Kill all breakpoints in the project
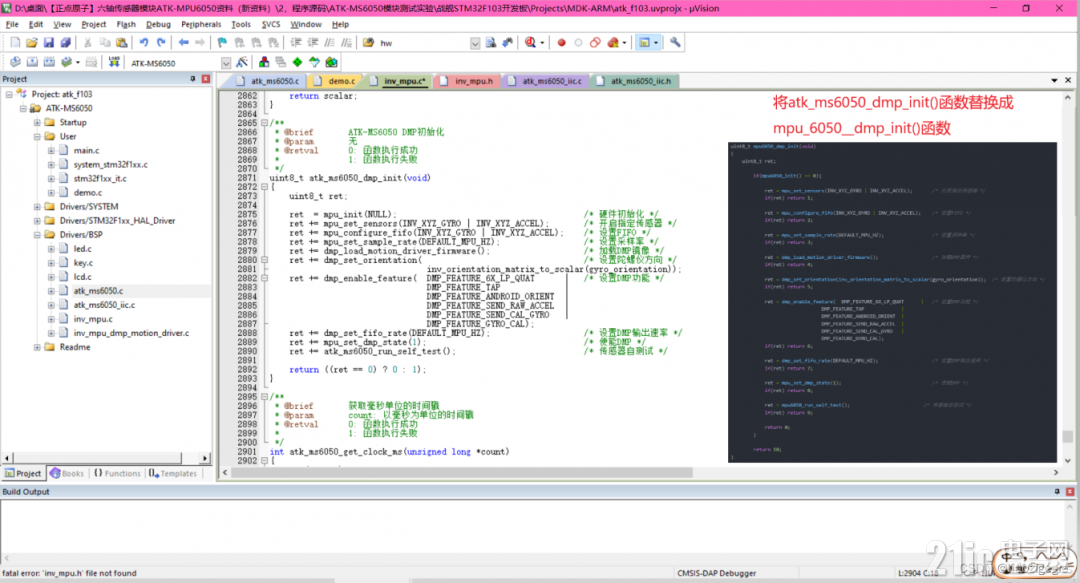This screenshot has height=583, width=1080. (x=613, y=43)
